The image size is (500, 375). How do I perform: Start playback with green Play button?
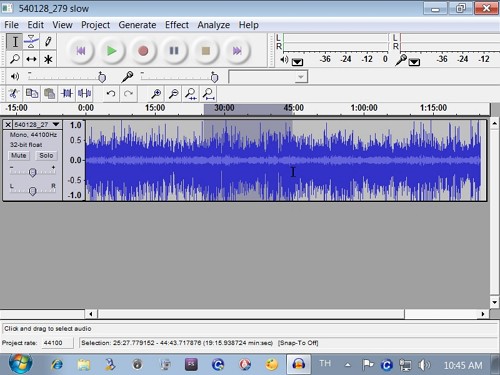(112, 51)
